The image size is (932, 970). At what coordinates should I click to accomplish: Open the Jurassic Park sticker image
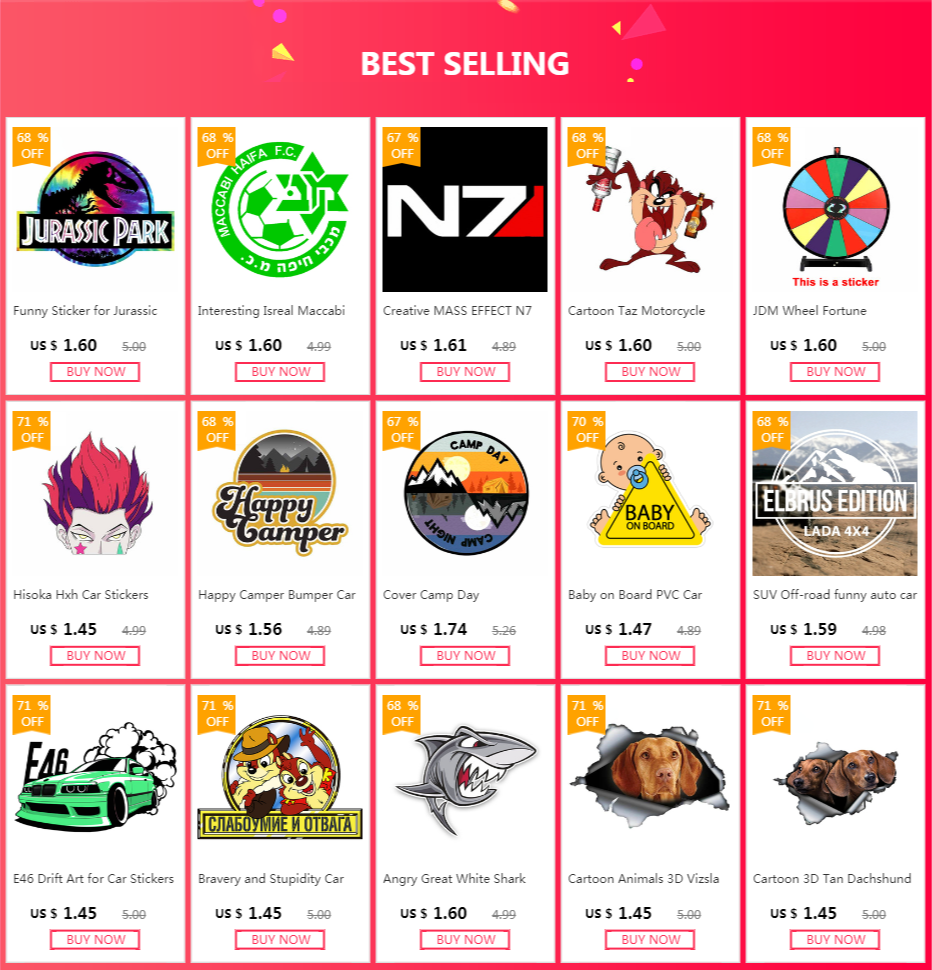click(95, 209)
